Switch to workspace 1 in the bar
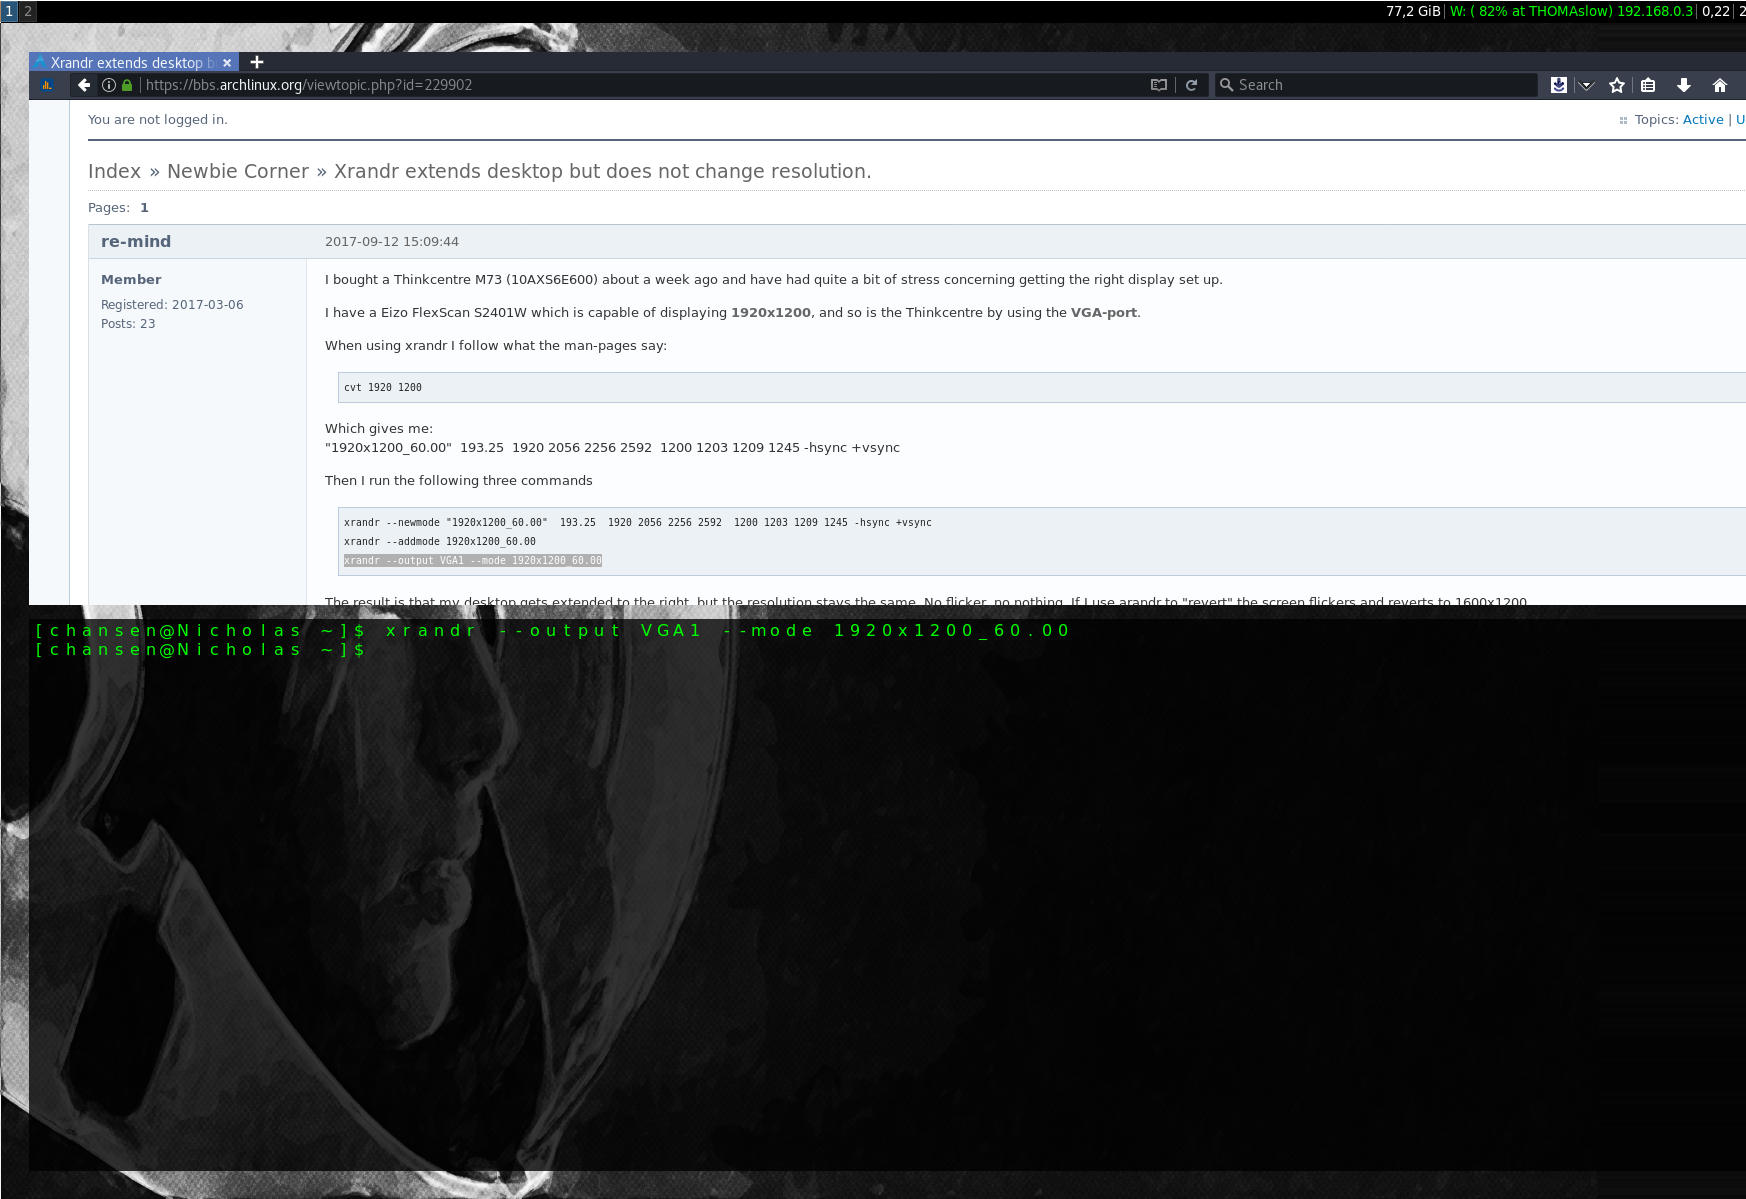Viewport: 1746px width, 1199px height. point(10,11)
